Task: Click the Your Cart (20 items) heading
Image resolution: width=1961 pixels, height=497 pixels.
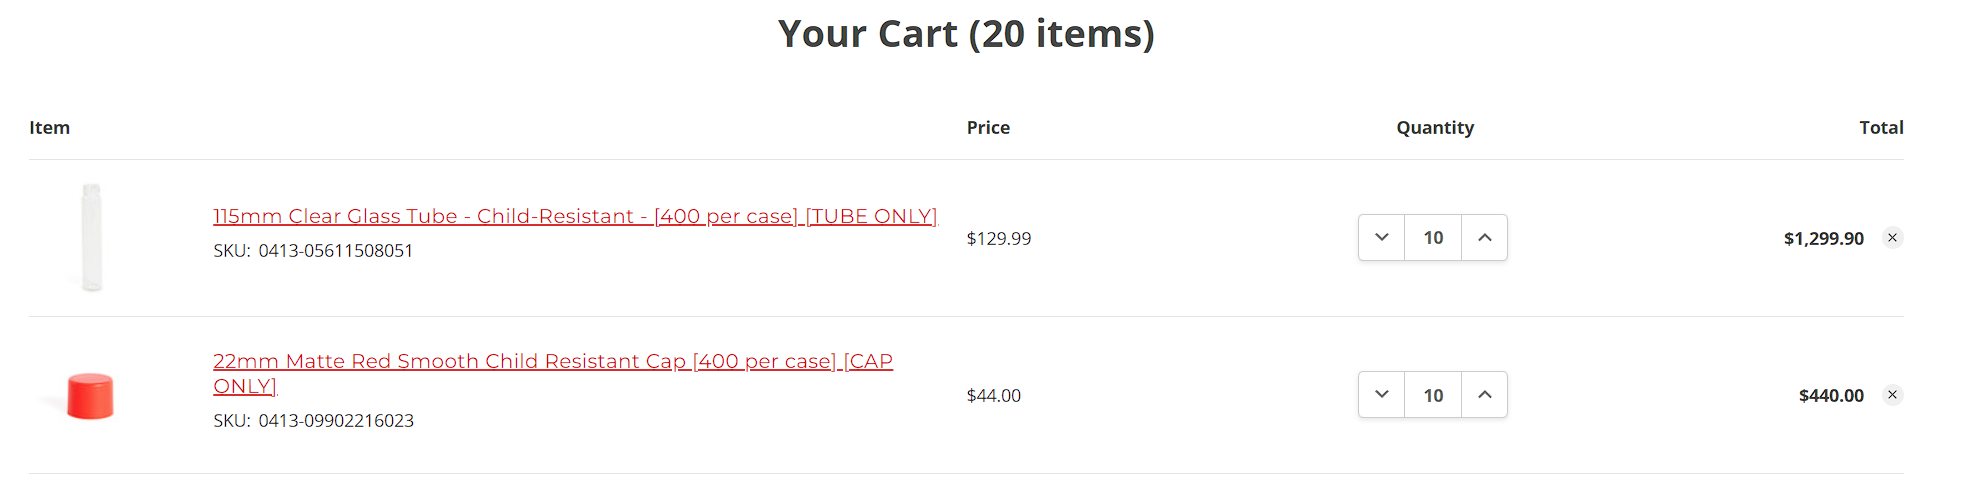Action: [966, 34]
